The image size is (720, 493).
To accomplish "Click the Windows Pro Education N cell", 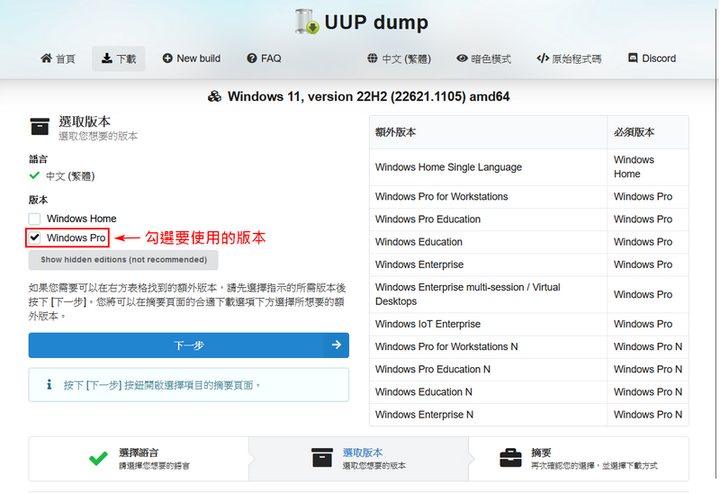I will coord(488,369).
